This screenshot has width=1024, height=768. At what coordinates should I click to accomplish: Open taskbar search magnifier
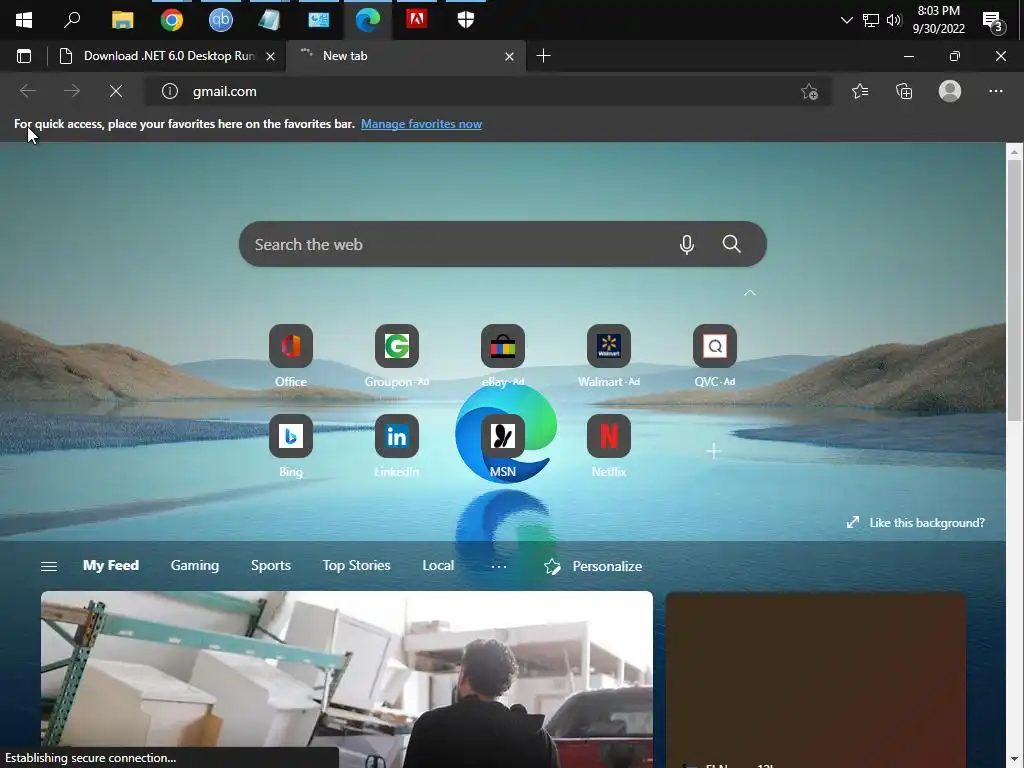click(72, 20)
